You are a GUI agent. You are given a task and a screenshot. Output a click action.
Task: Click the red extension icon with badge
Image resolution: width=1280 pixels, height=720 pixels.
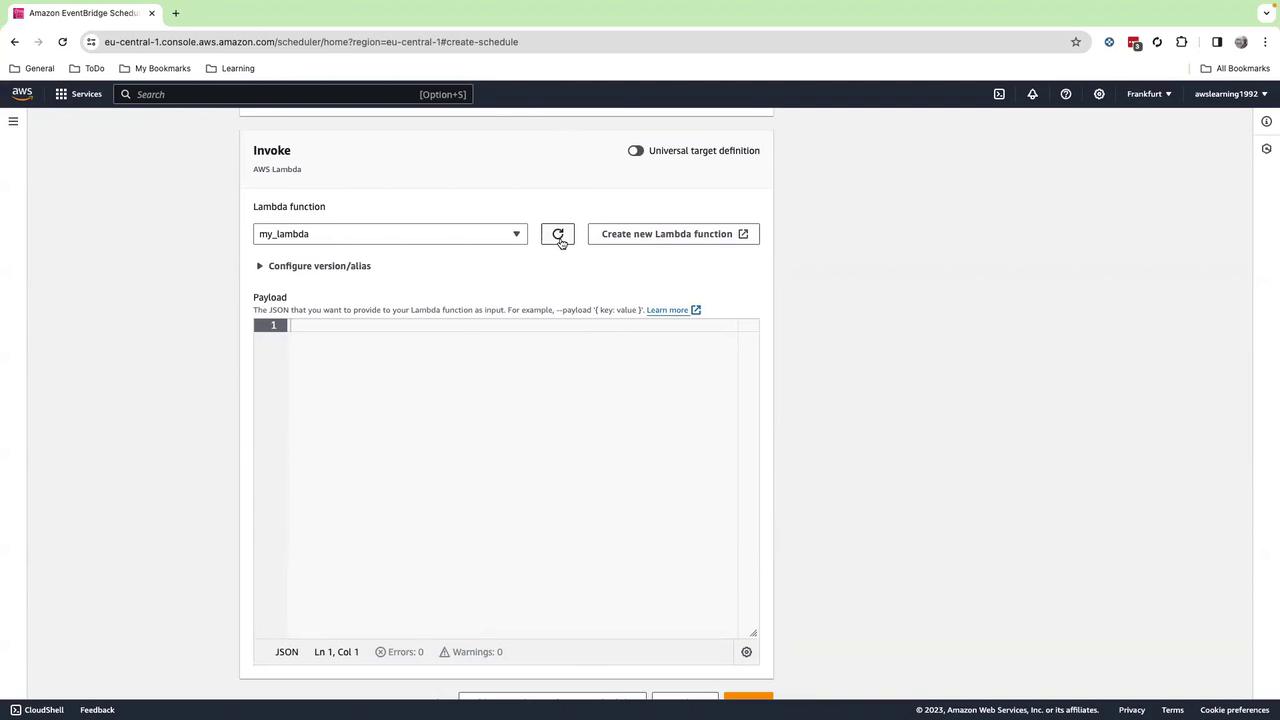click(x=1134, y=43)
